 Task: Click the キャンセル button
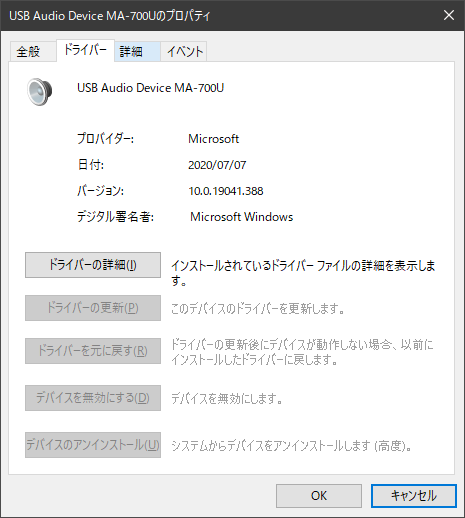coord(414,496)
